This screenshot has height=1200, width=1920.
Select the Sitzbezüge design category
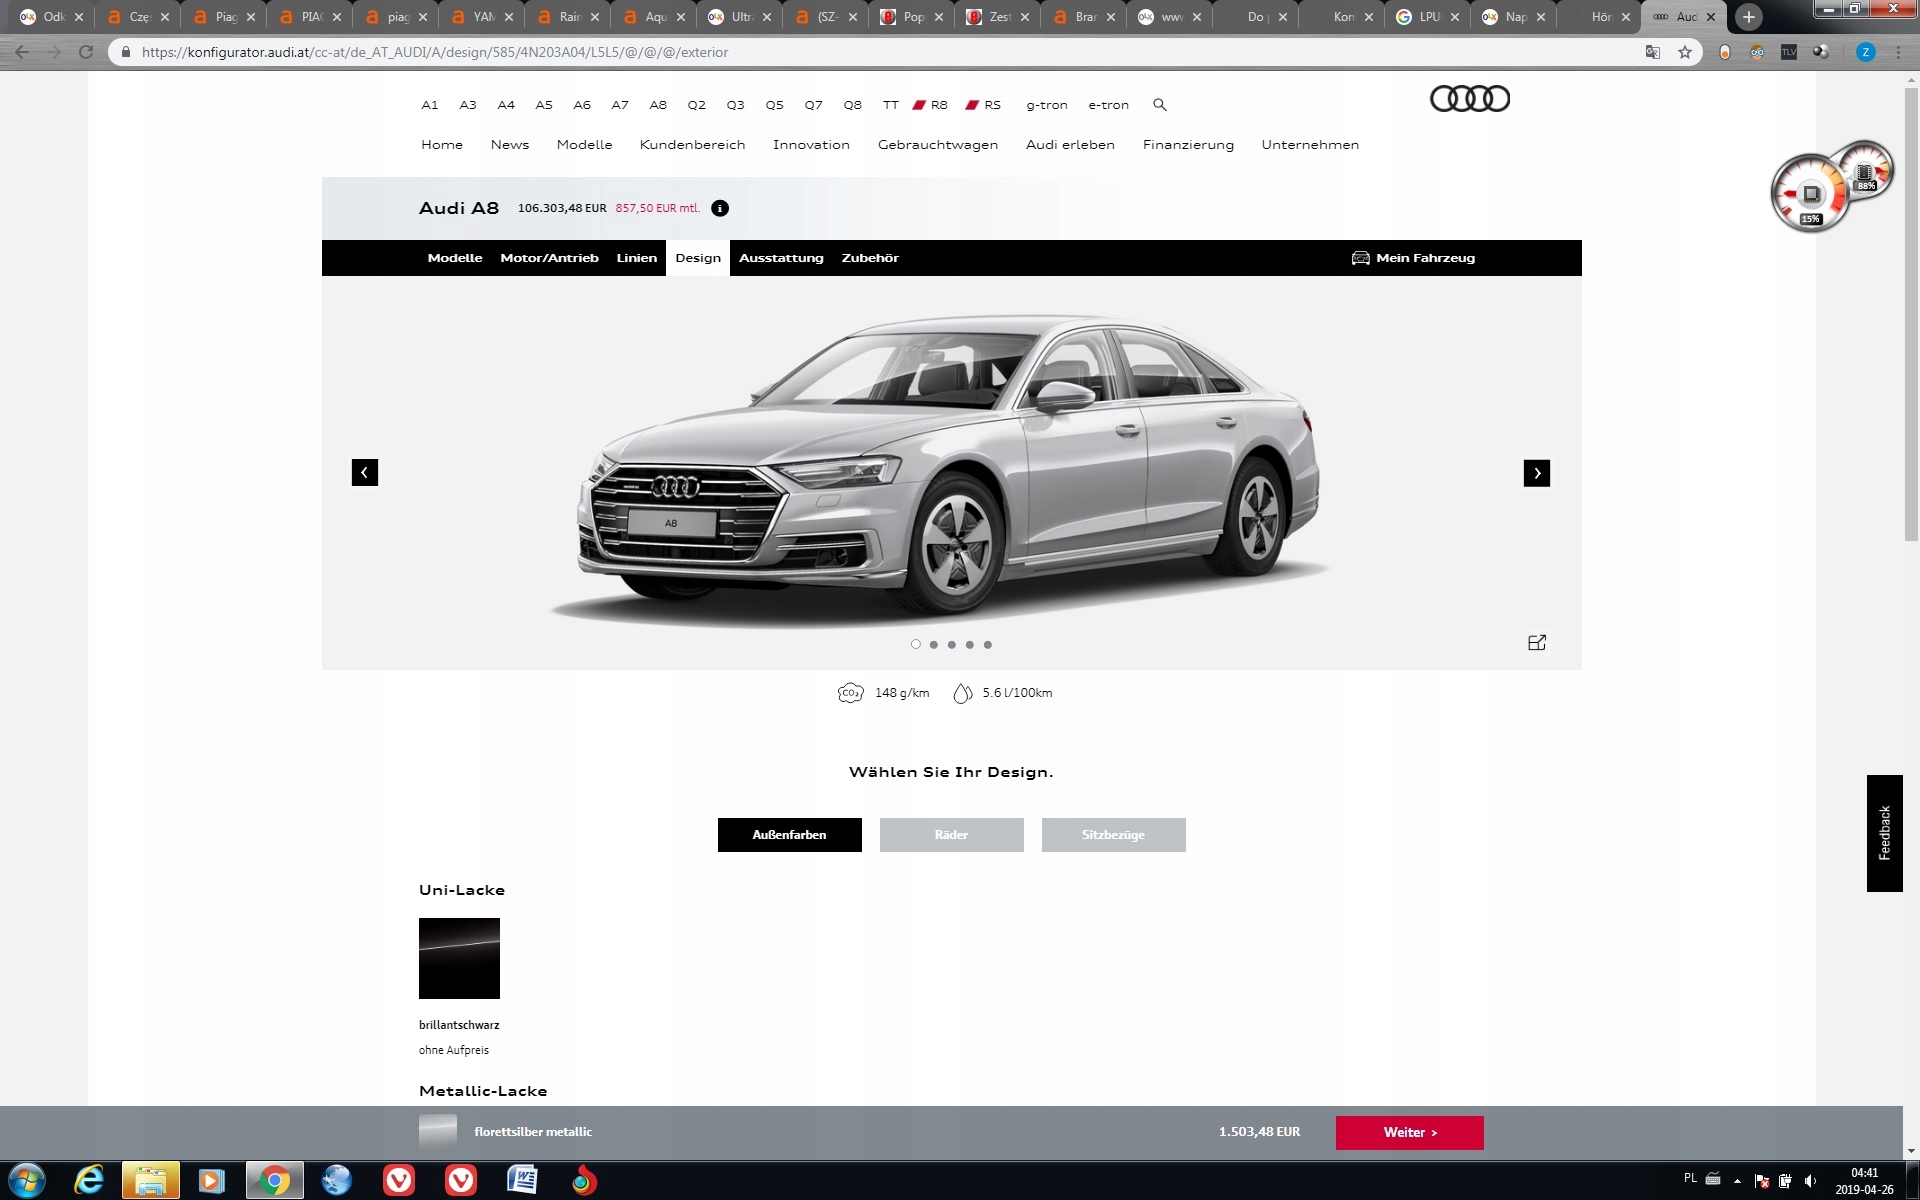point(1114,835)
